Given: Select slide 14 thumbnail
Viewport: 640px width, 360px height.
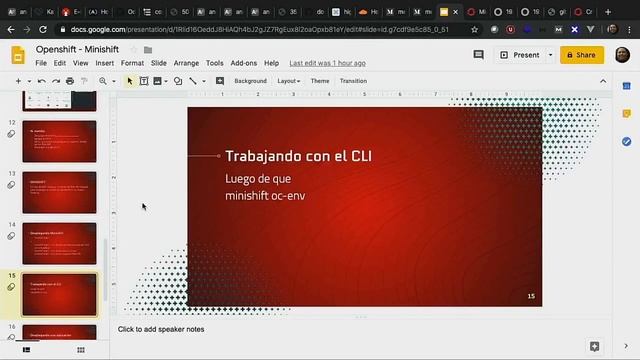Looking at the screenshot, I should click(59, 243).
